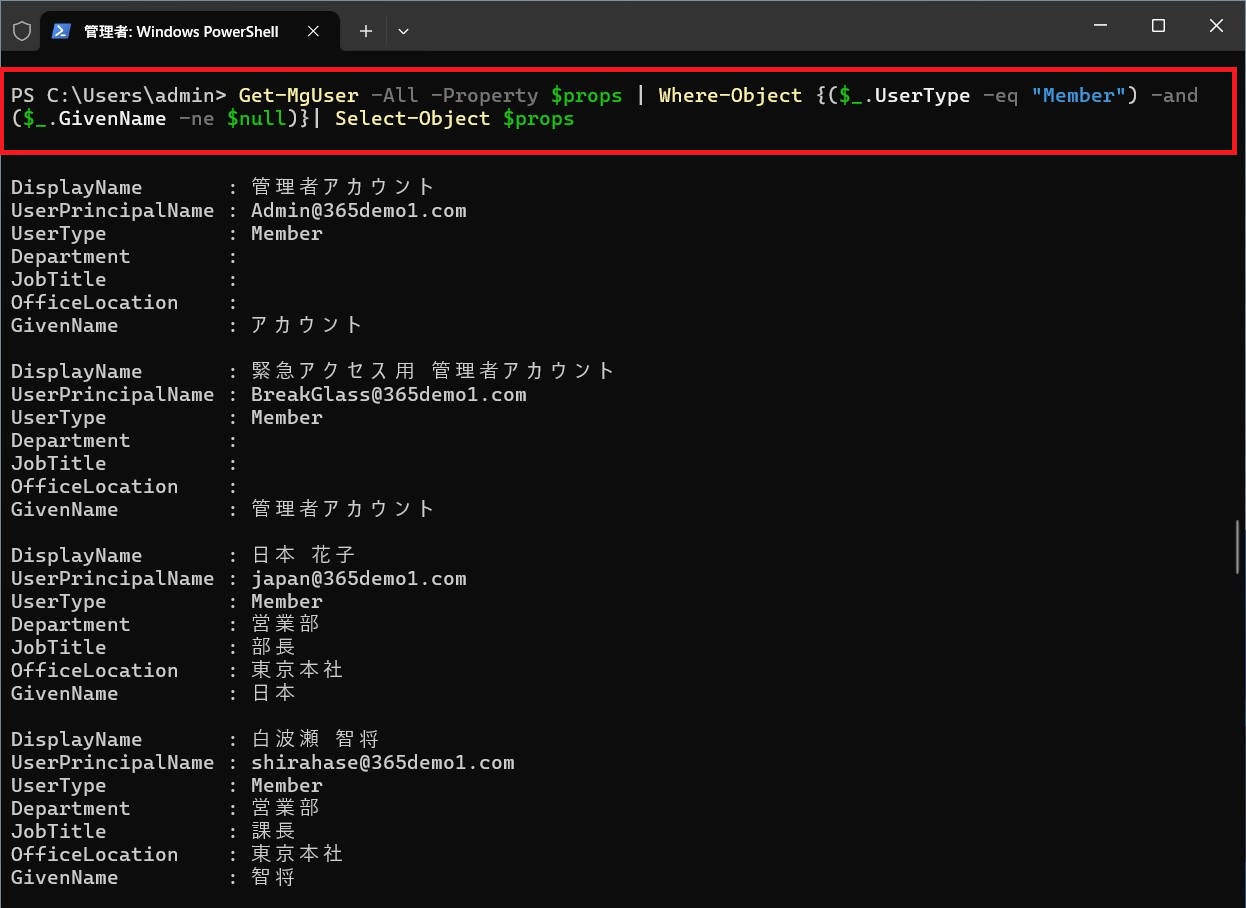This screenshot has height=908, width=1246.
Task: Maximize the terminal window
Action: point(1158,27)
